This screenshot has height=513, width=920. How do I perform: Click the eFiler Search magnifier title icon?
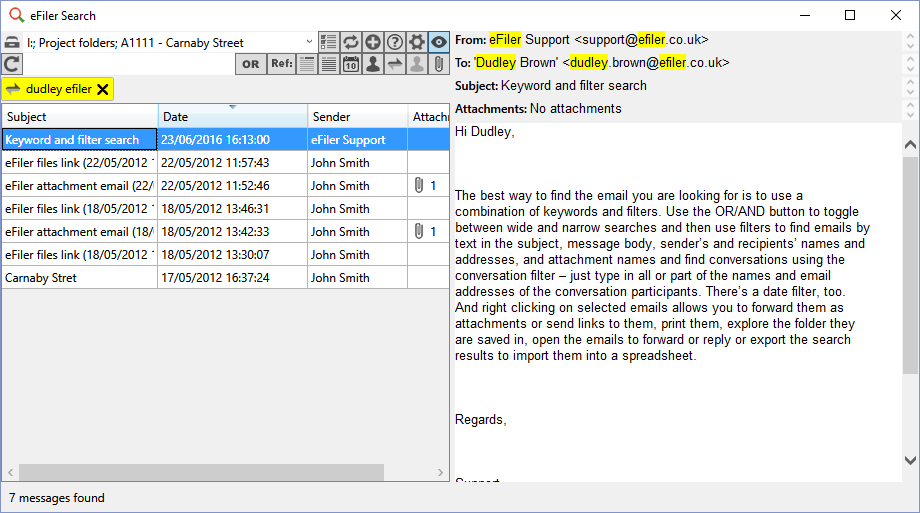click(x=16, y=15)
